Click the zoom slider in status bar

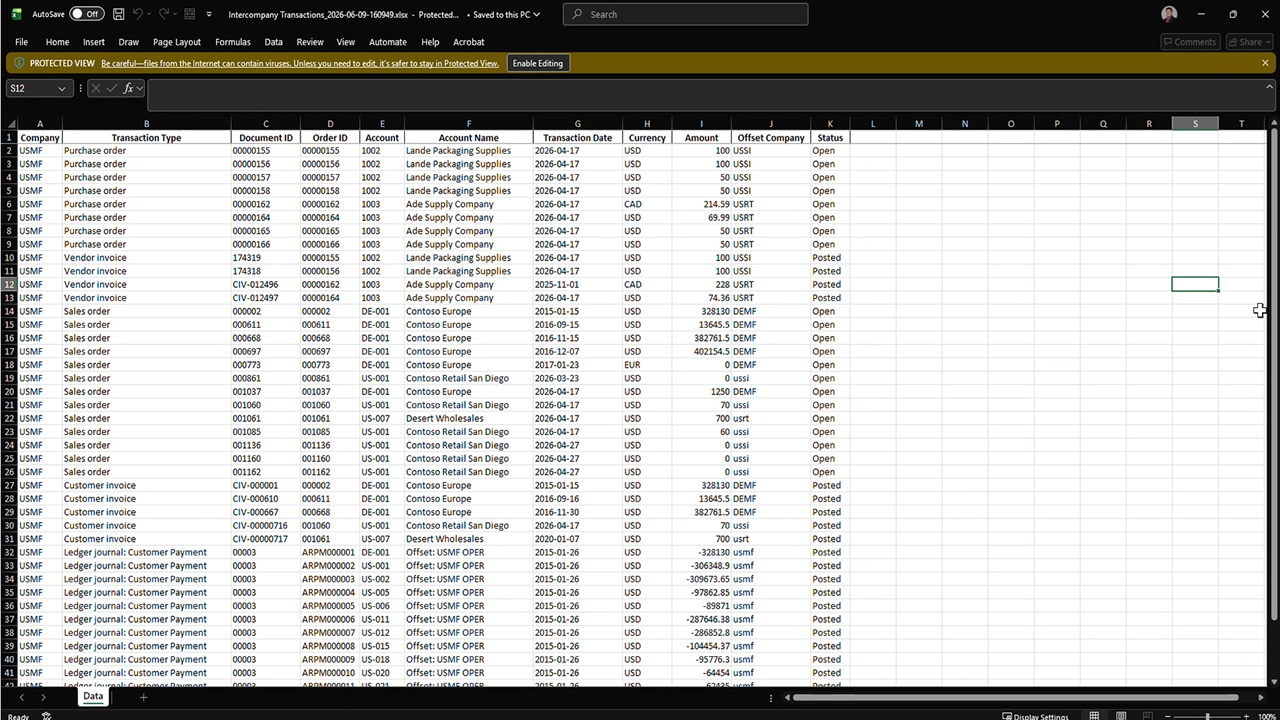tap(1207, 716)
